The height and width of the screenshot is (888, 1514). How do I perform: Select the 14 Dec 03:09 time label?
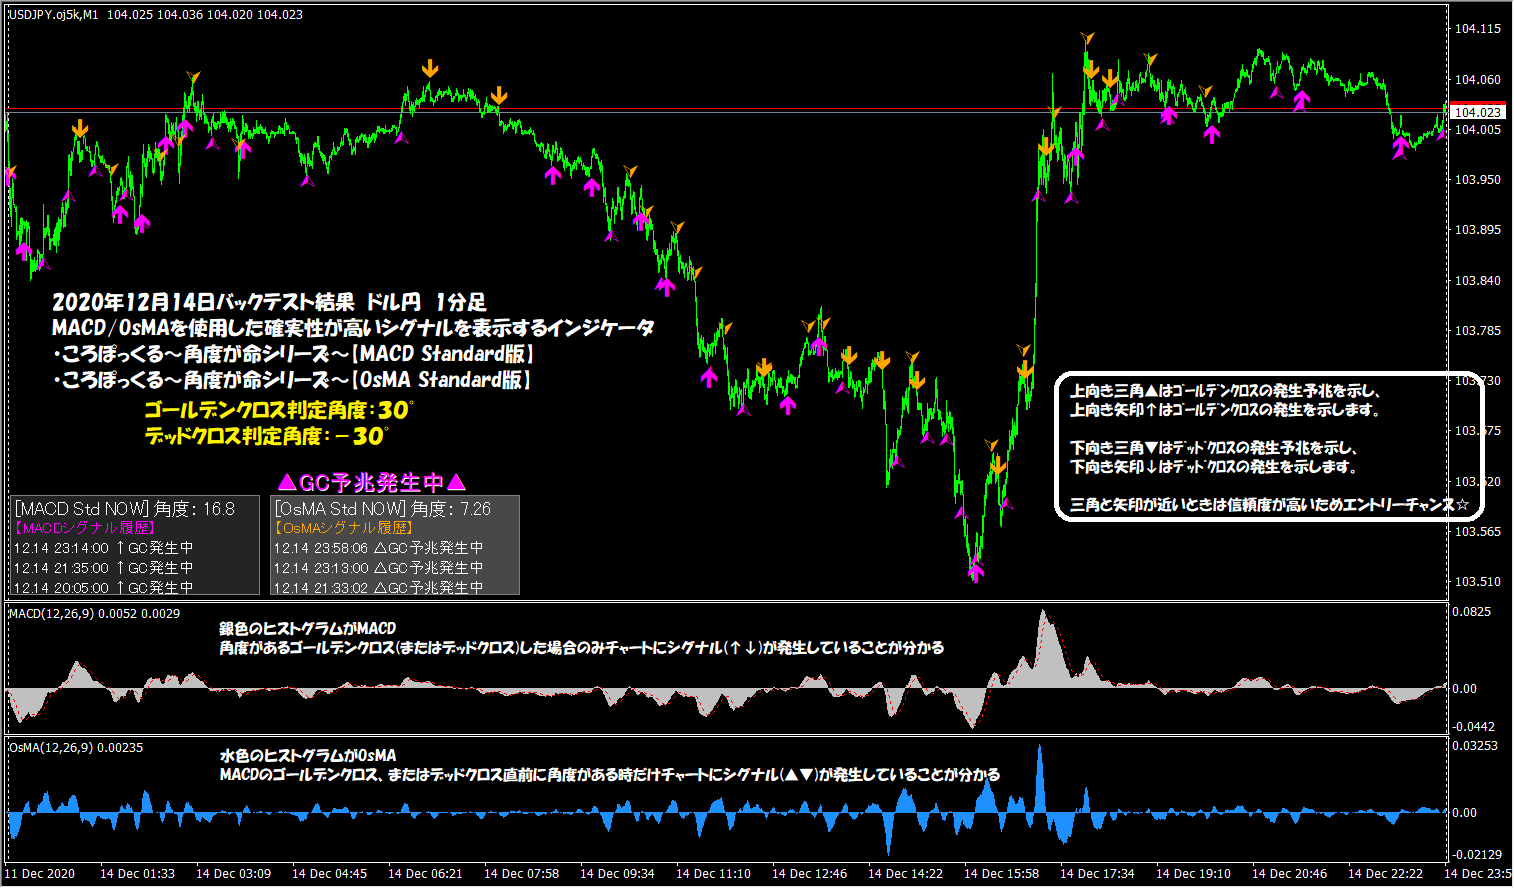click(233, 874)
